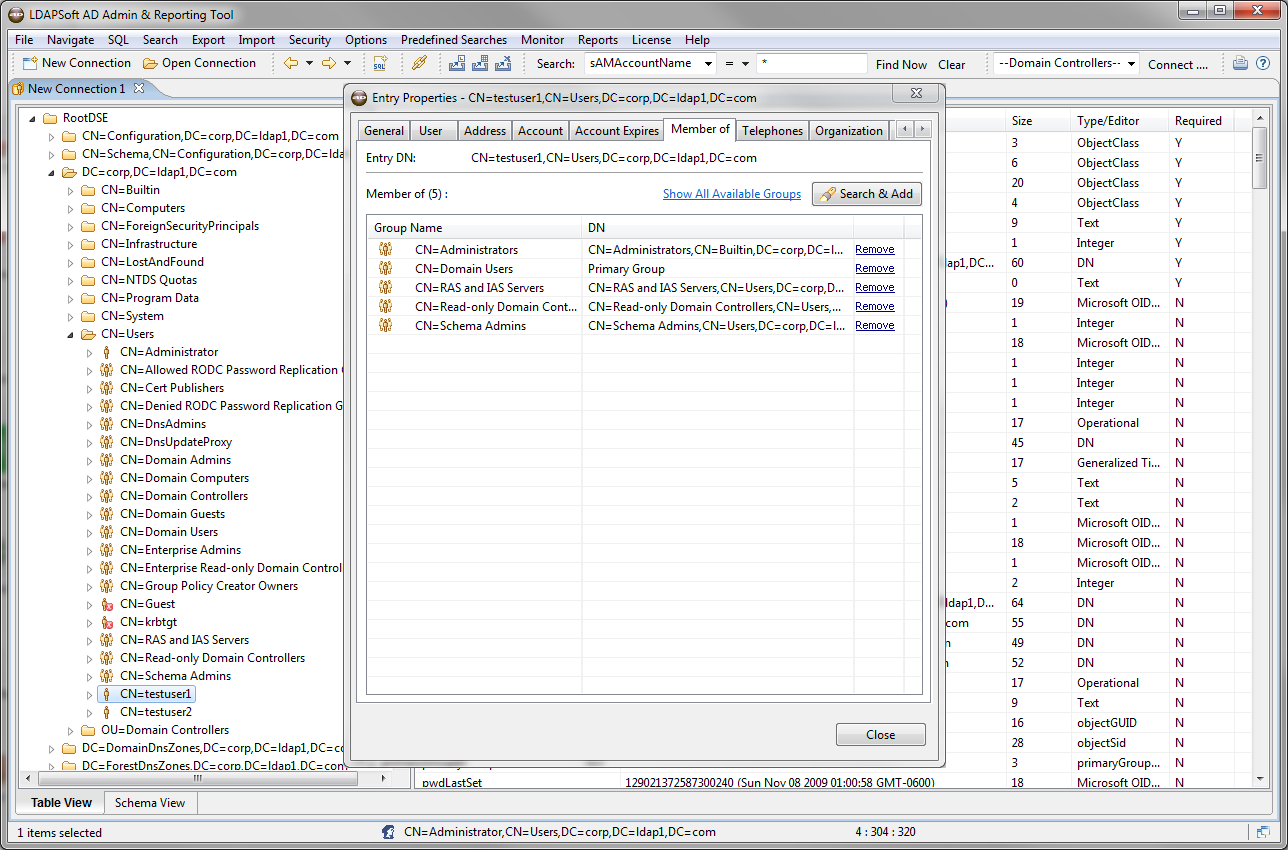Click the folder icon beside CN=Builtin
The width and height of the screenshot is (1288, 850).
(87, 190)
